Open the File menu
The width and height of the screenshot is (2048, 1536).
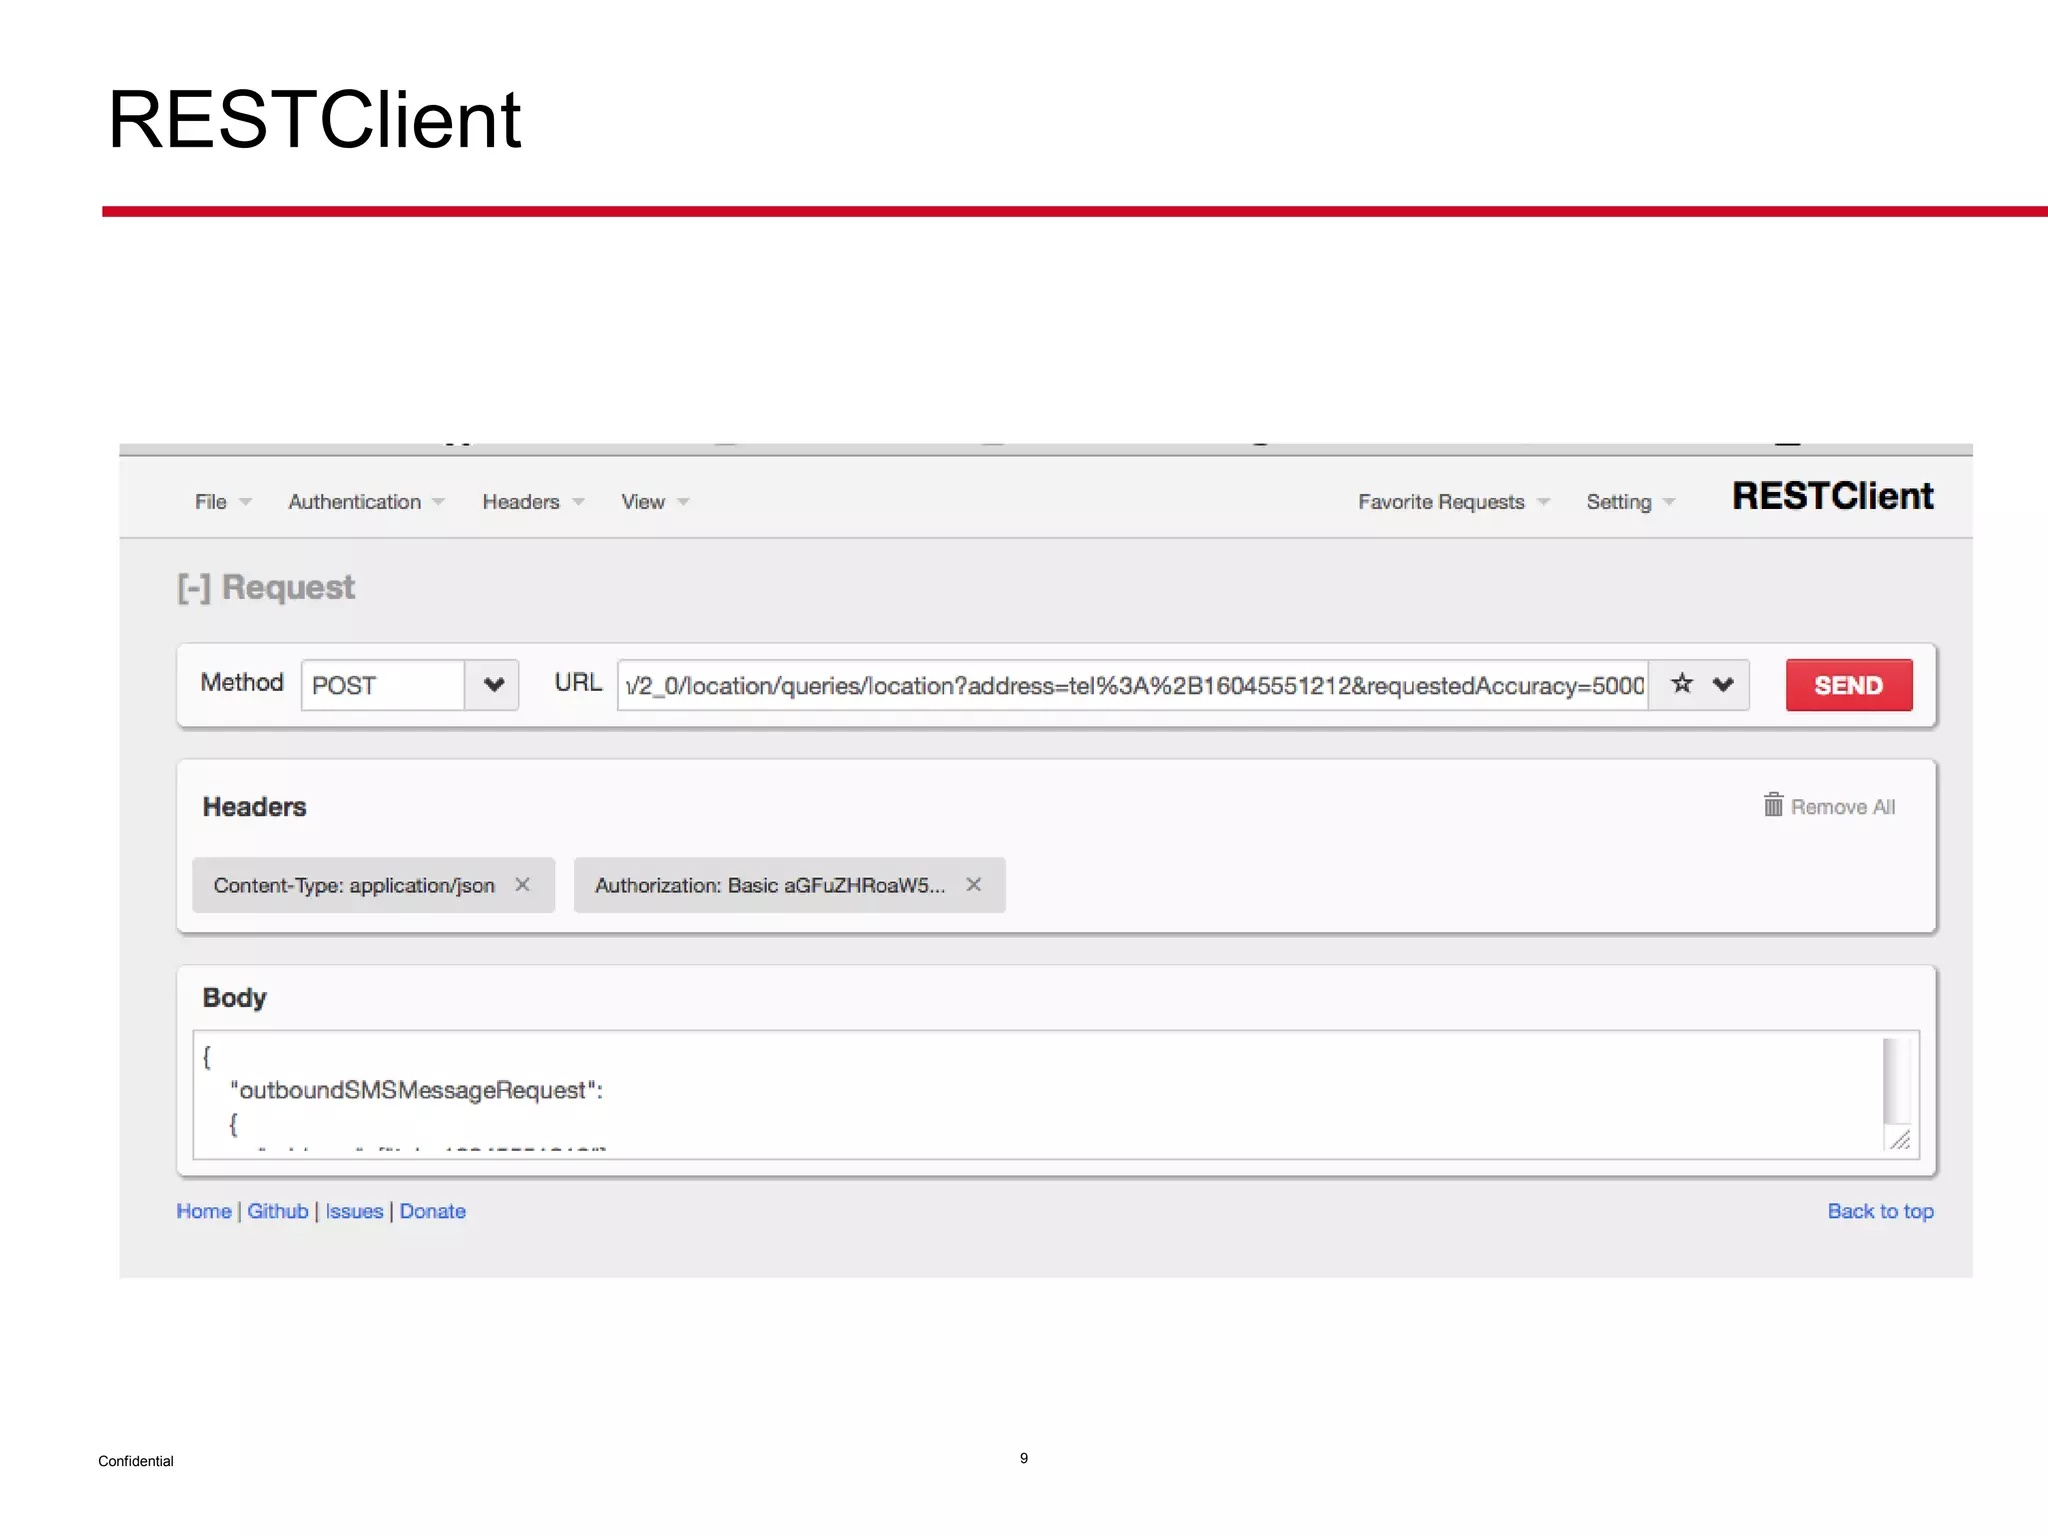coord(222,502)
